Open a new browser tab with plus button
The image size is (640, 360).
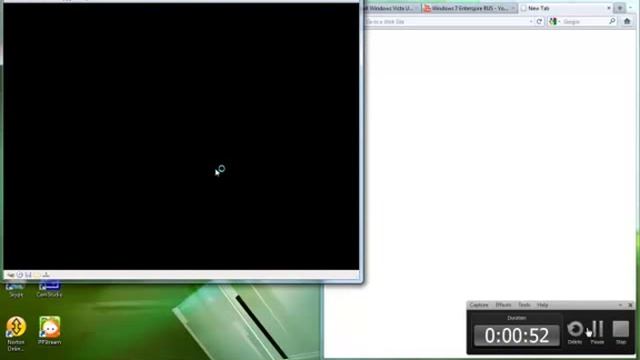620,8
